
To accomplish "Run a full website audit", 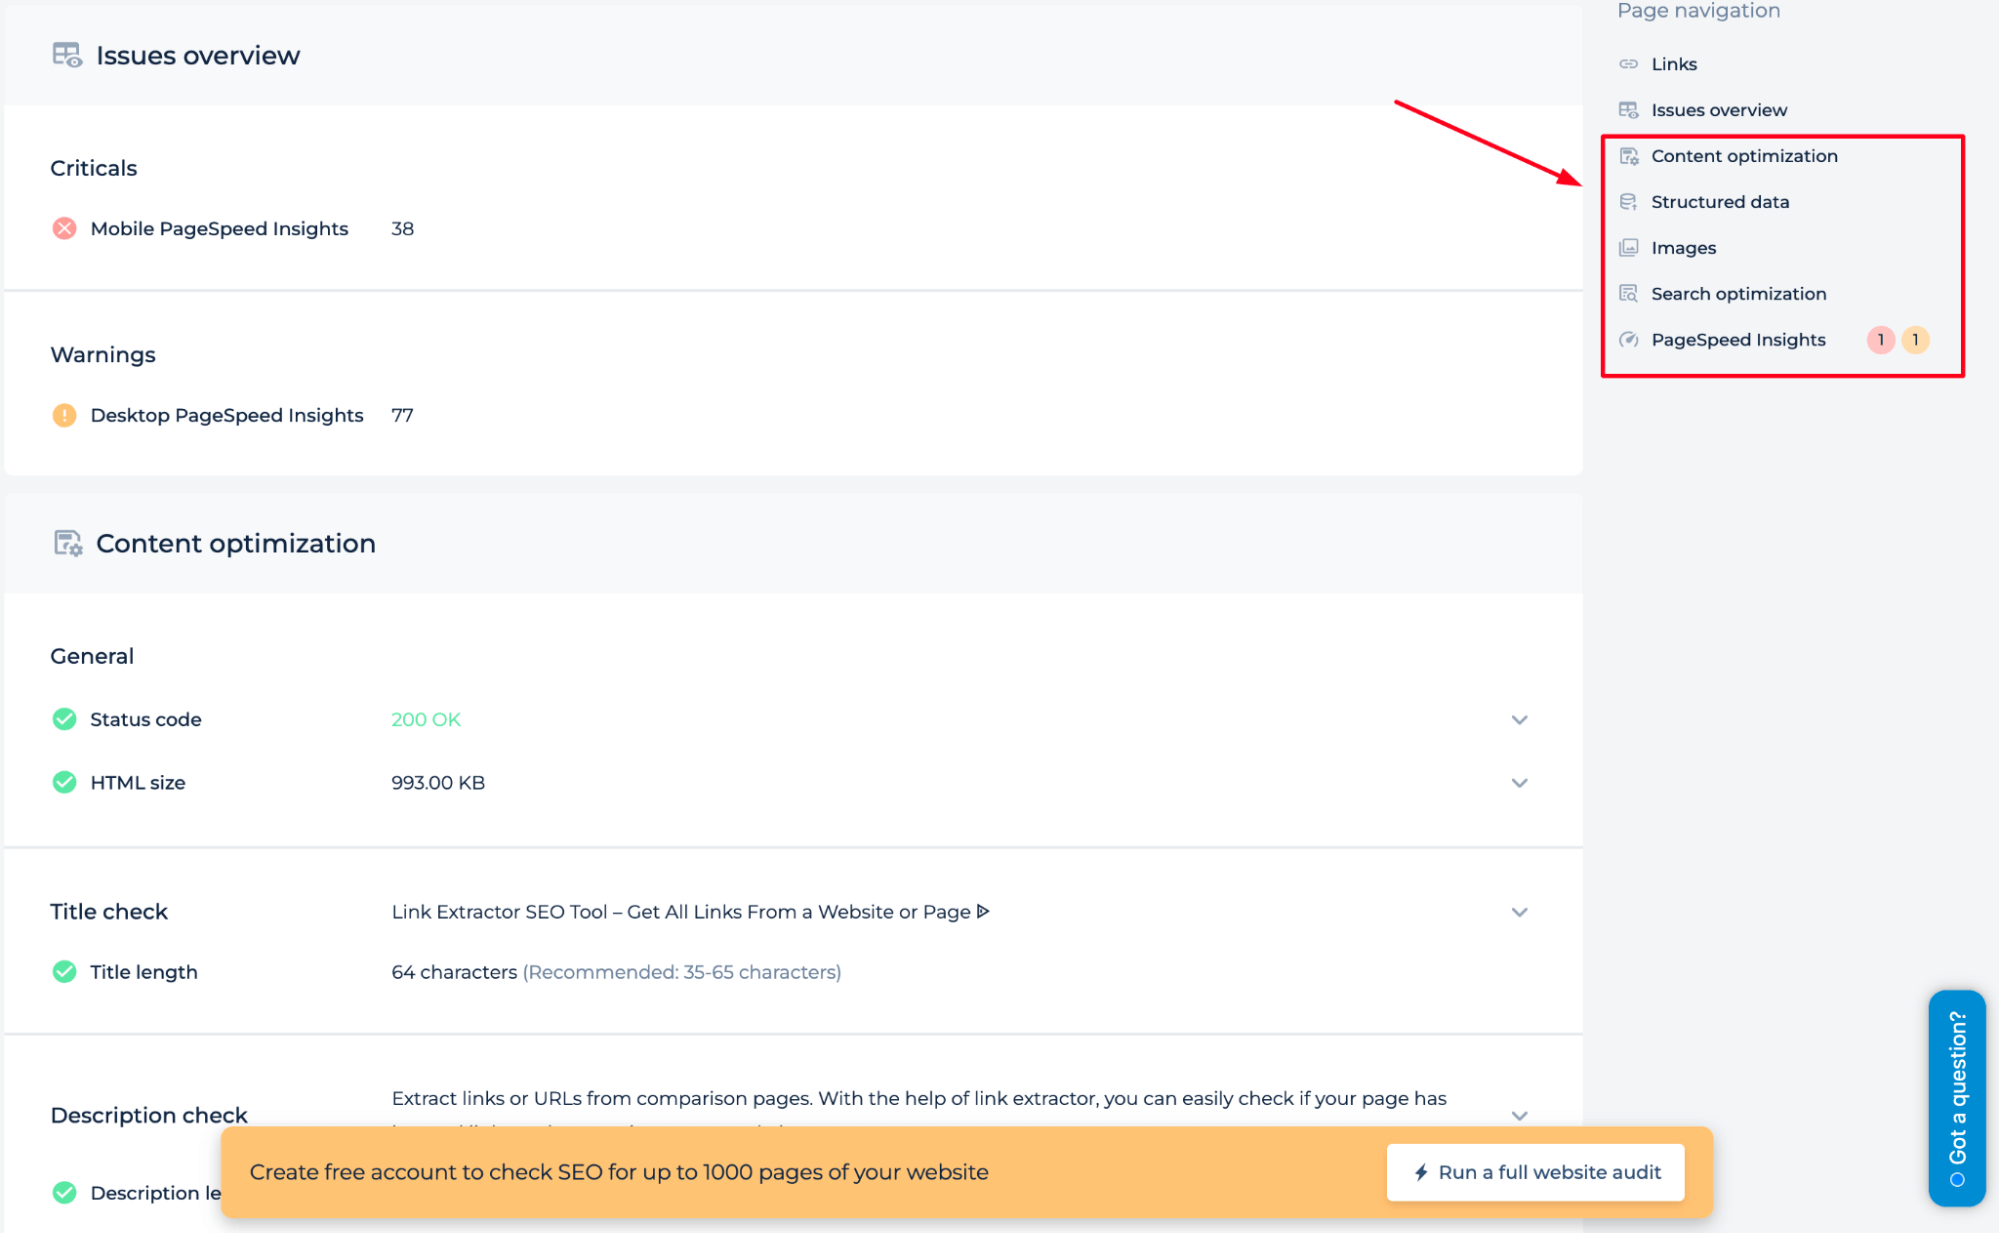I will pyautogui.click(x=1535, y=1172).
